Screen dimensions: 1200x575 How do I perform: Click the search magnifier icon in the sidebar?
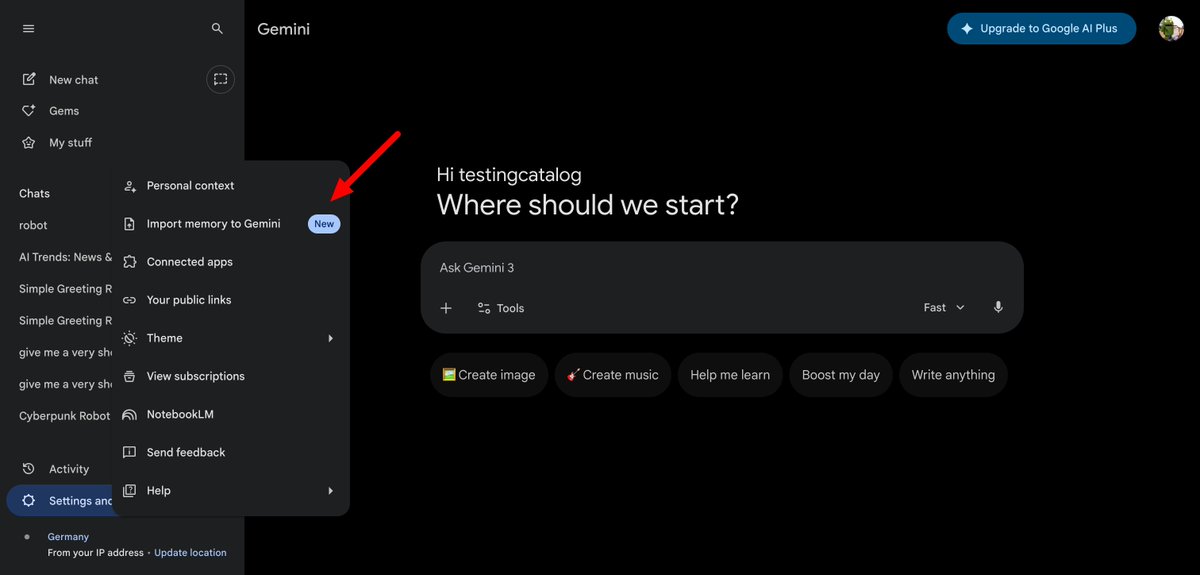[217, 29]
